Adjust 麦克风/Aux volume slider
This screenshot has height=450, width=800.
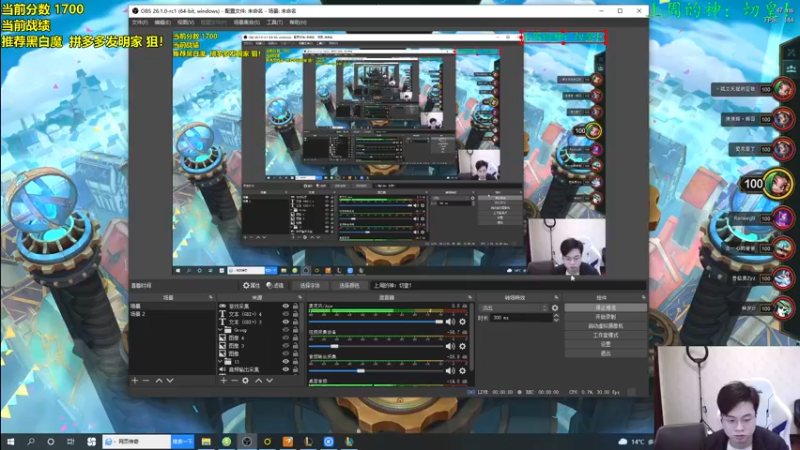[x=376, y=322]
